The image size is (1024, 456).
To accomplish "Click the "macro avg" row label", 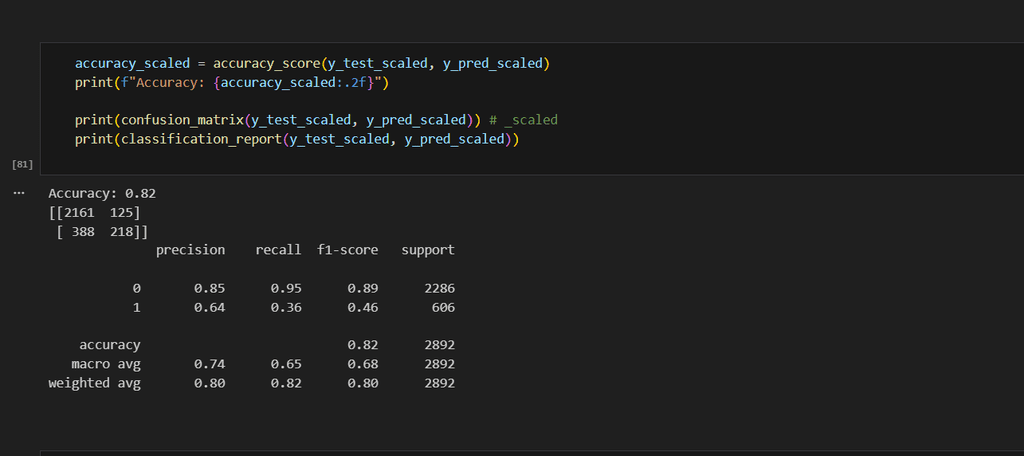I will coord(106,364).
